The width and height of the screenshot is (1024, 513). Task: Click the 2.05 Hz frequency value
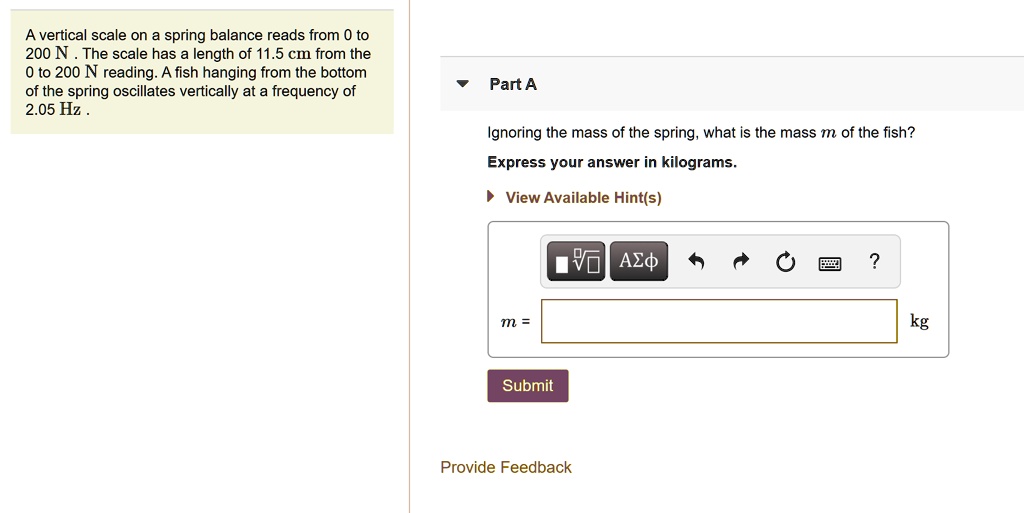click(x=54, y=109)
